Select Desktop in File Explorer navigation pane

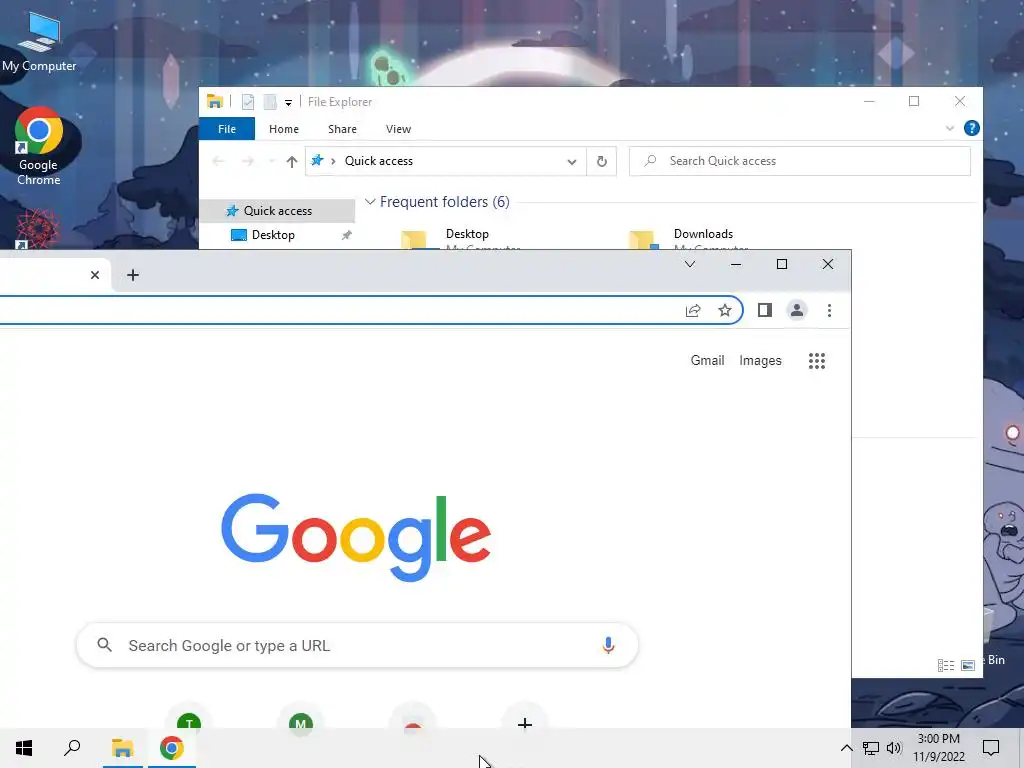(273, 234)
